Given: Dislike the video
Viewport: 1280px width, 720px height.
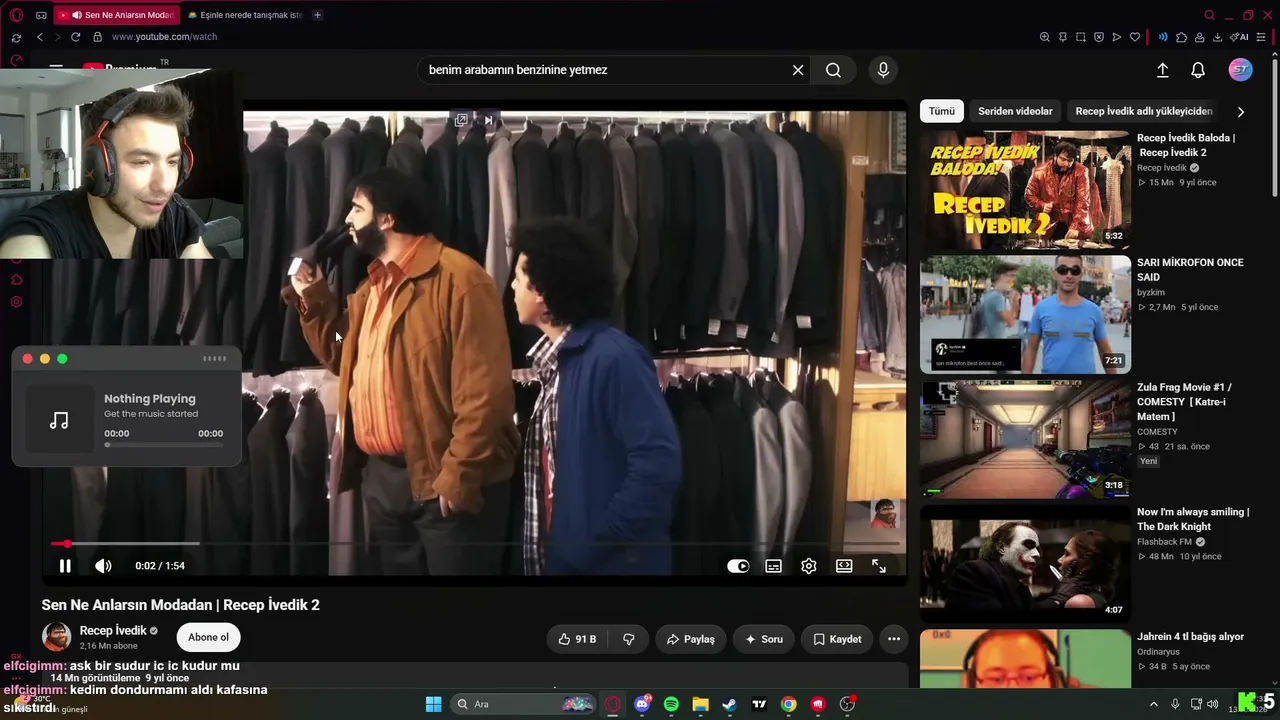Looking at the screenshot, I should coord(629,639).
